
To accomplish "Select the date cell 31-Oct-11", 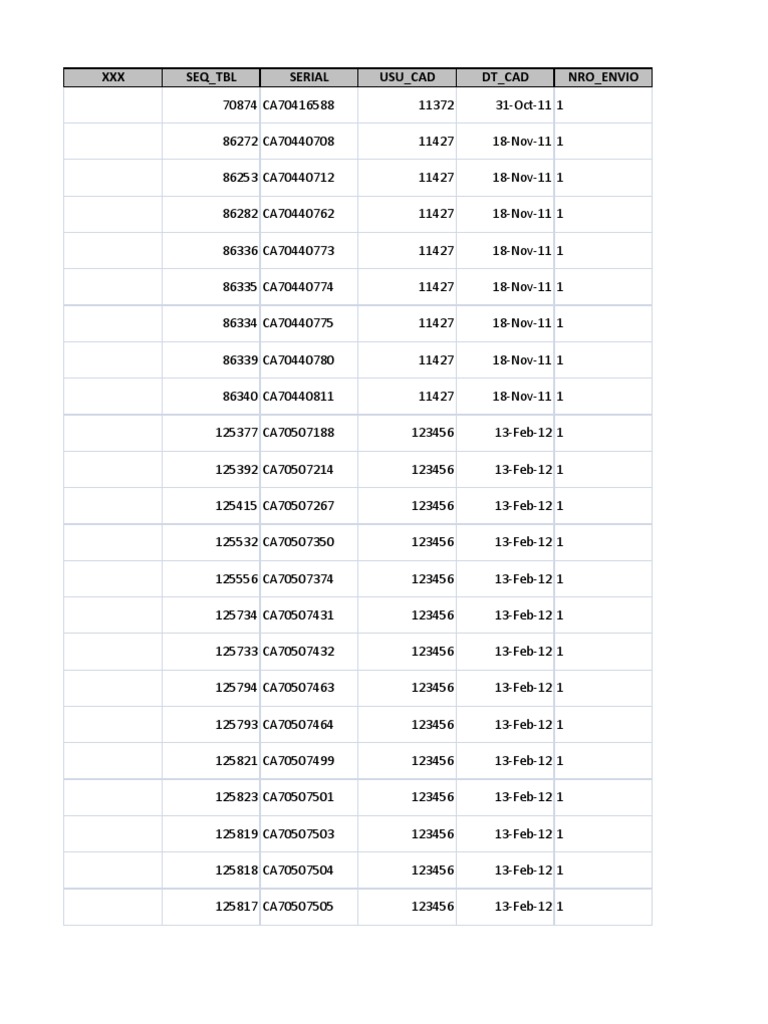I will click(x=523, y=105).
